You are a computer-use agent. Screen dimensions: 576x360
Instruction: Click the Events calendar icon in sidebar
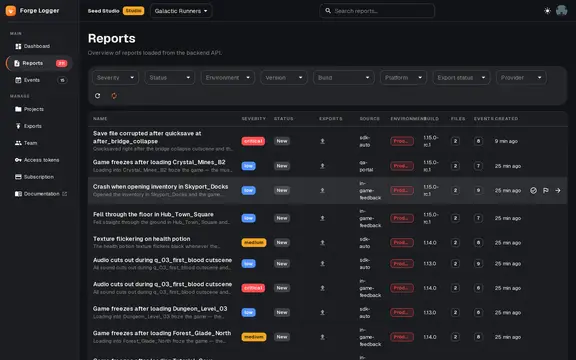pos(18,80)
